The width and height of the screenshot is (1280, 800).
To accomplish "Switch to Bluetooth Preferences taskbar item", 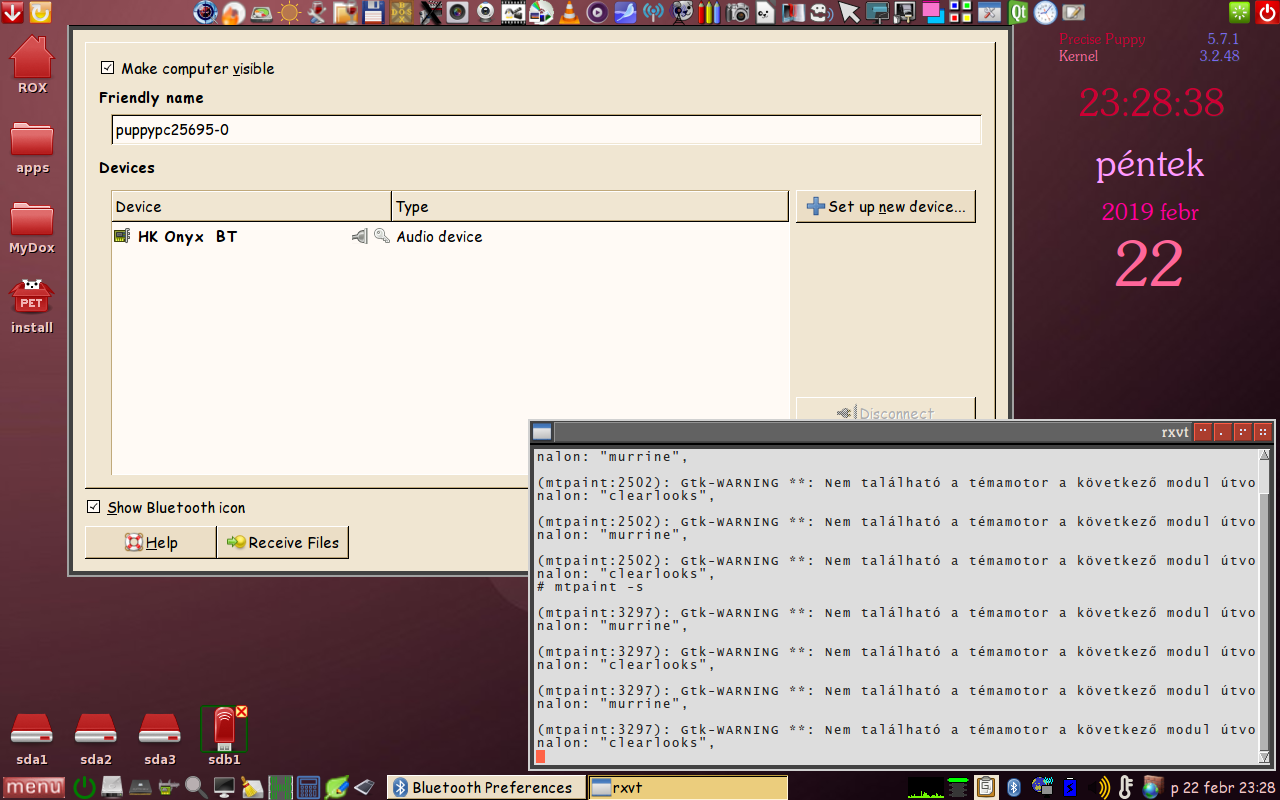I will (x=486, y=788).
